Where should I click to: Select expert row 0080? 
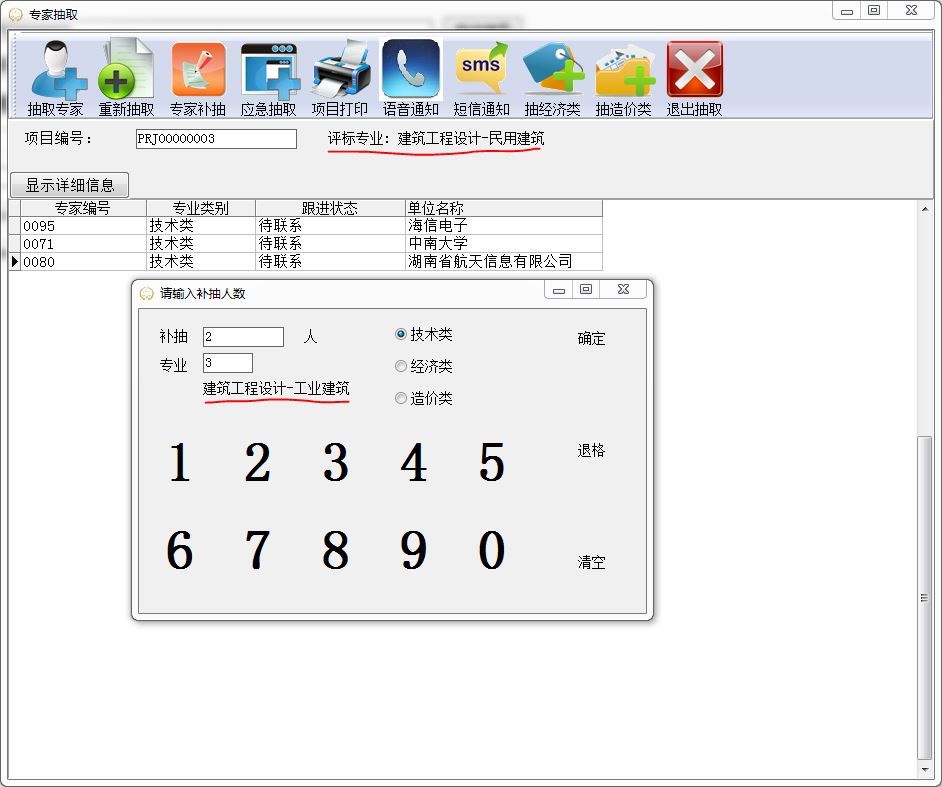(x=306, y=261)
